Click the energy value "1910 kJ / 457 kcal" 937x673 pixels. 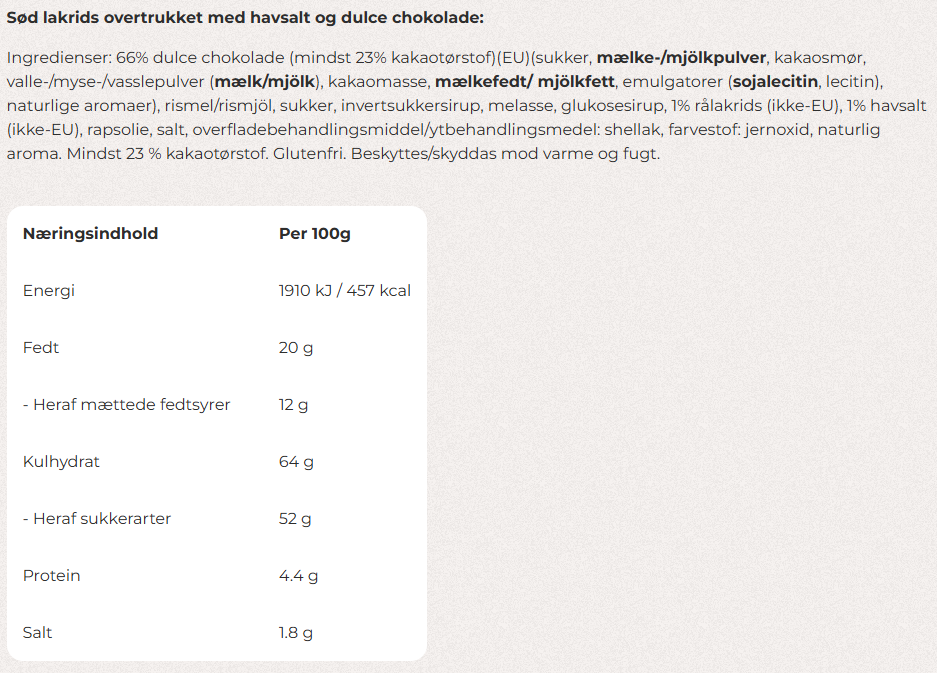[344, 291]
